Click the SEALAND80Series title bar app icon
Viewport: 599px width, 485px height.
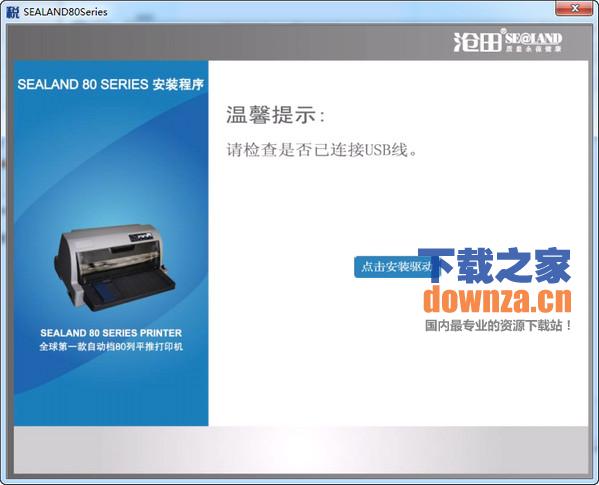point(12,12)
